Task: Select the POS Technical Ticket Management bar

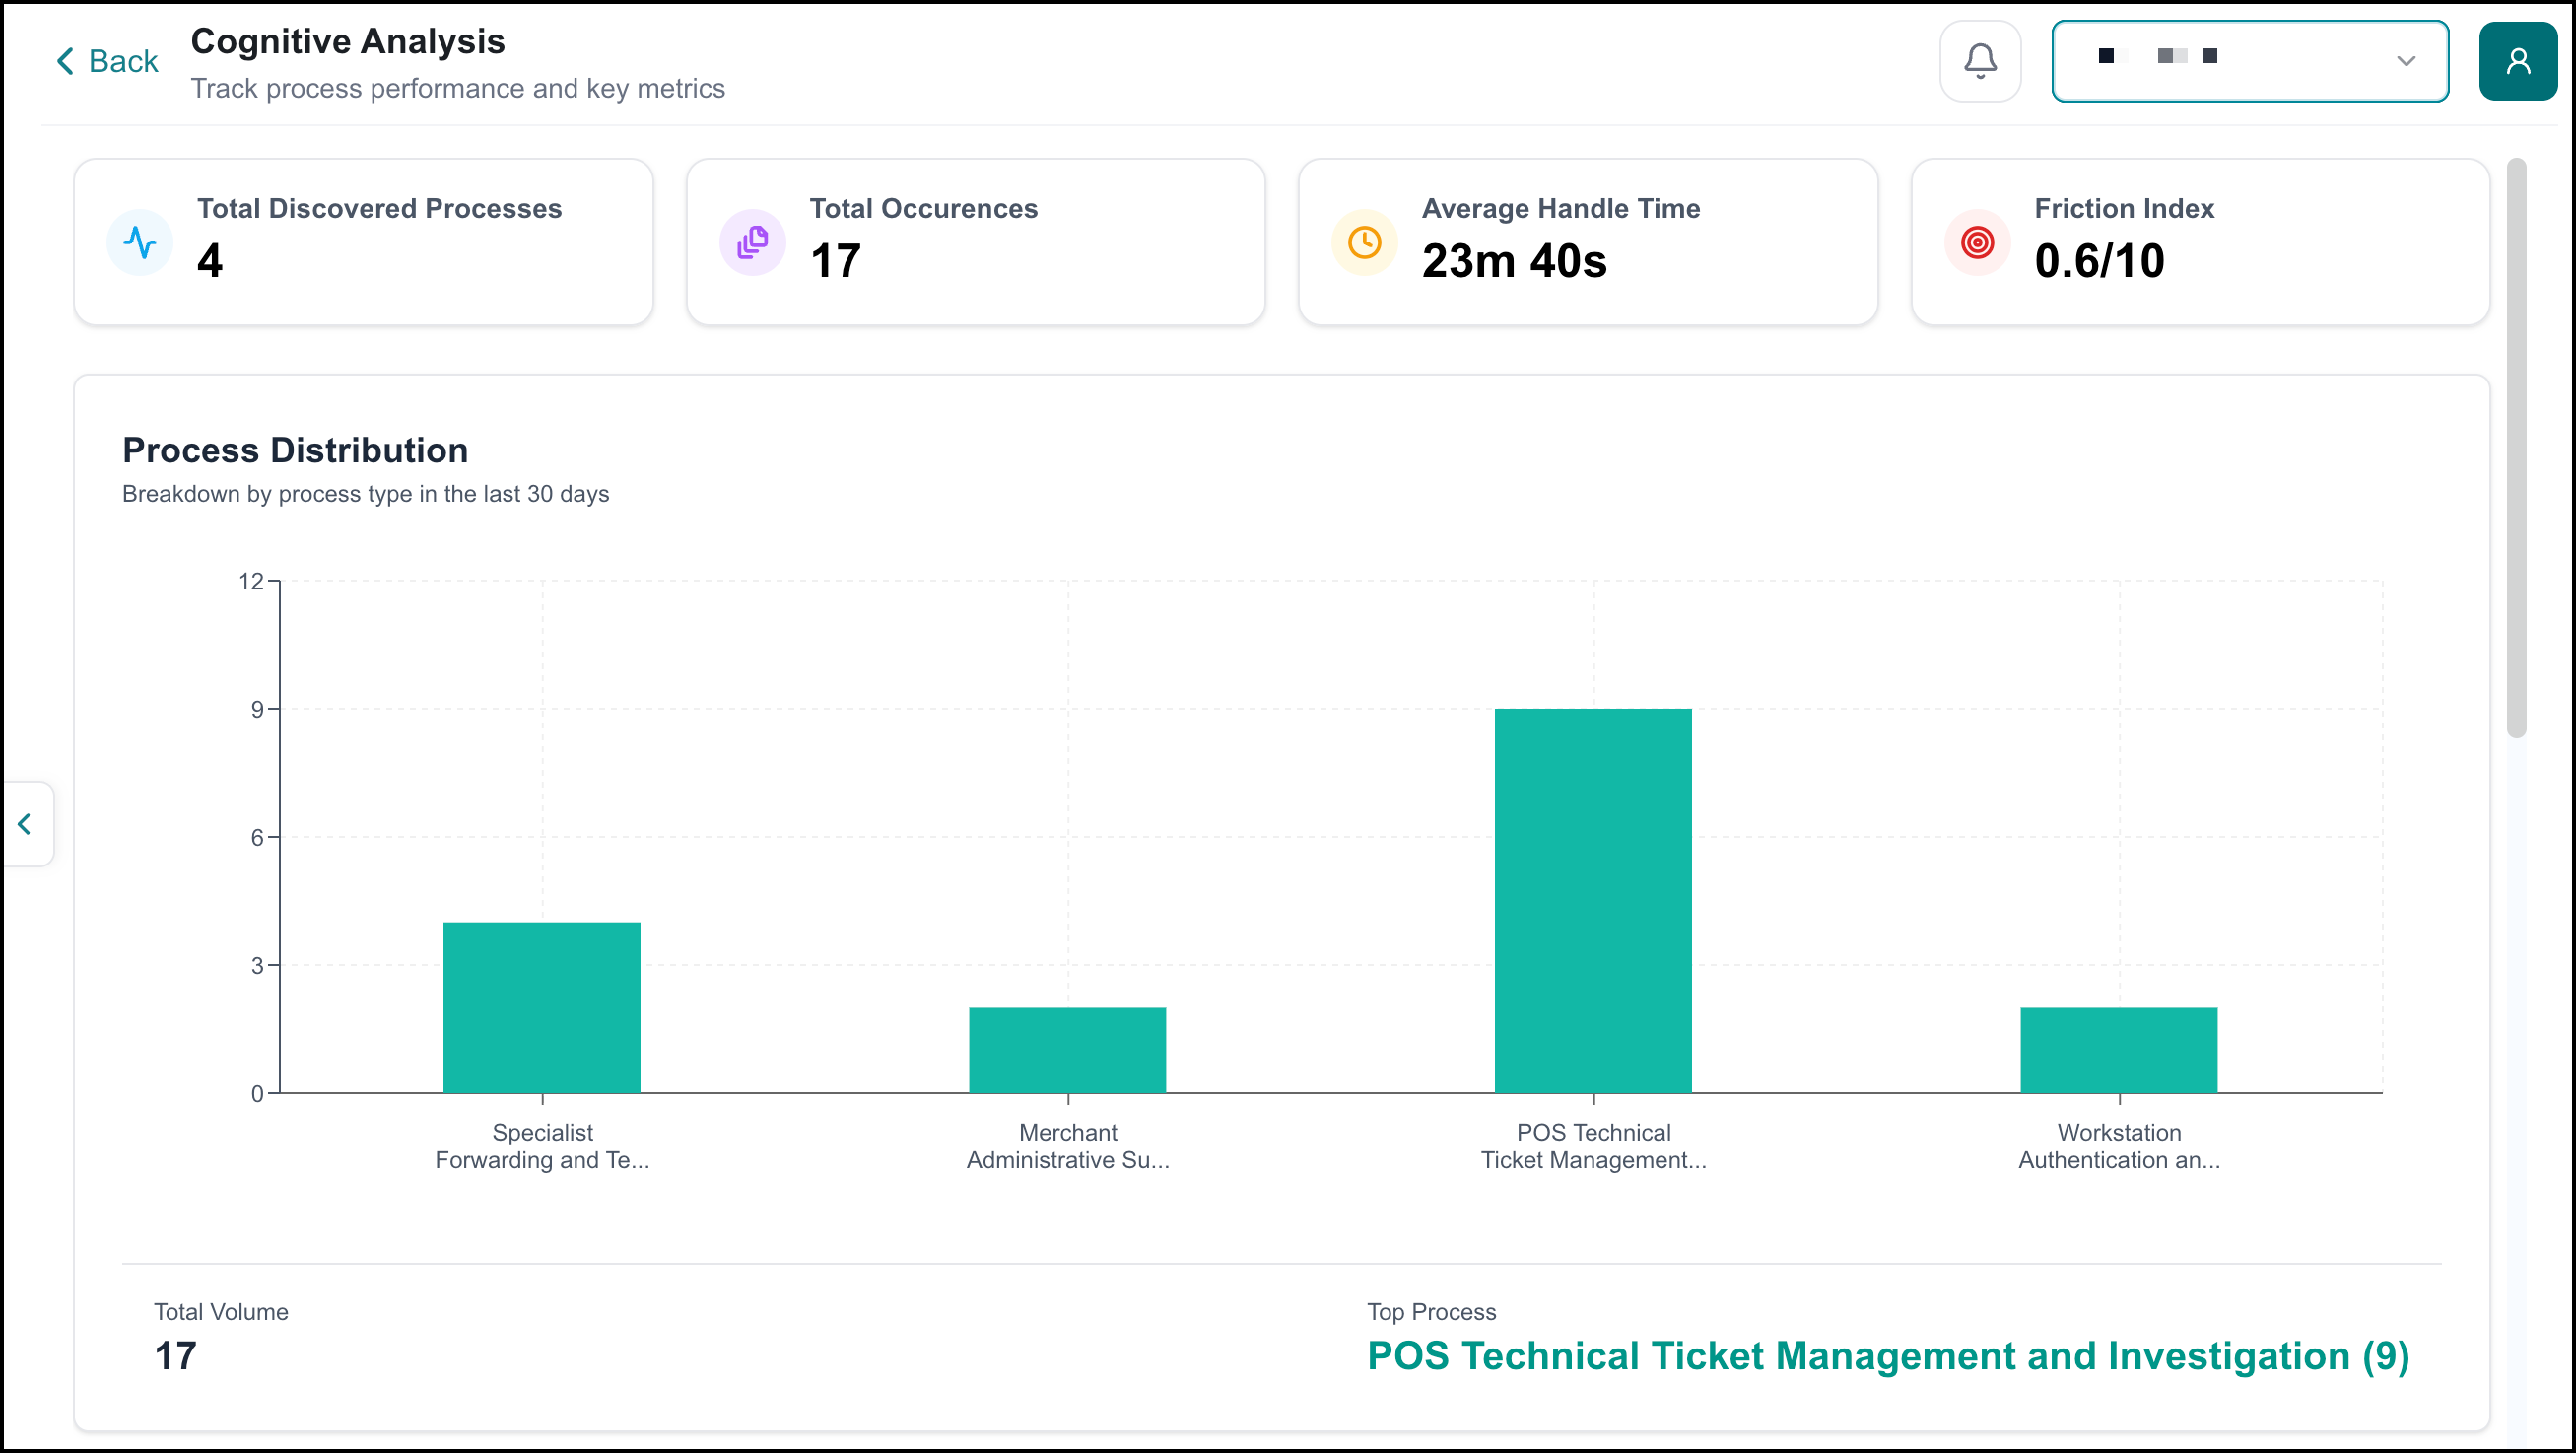Action: [x=1593, y=901]
